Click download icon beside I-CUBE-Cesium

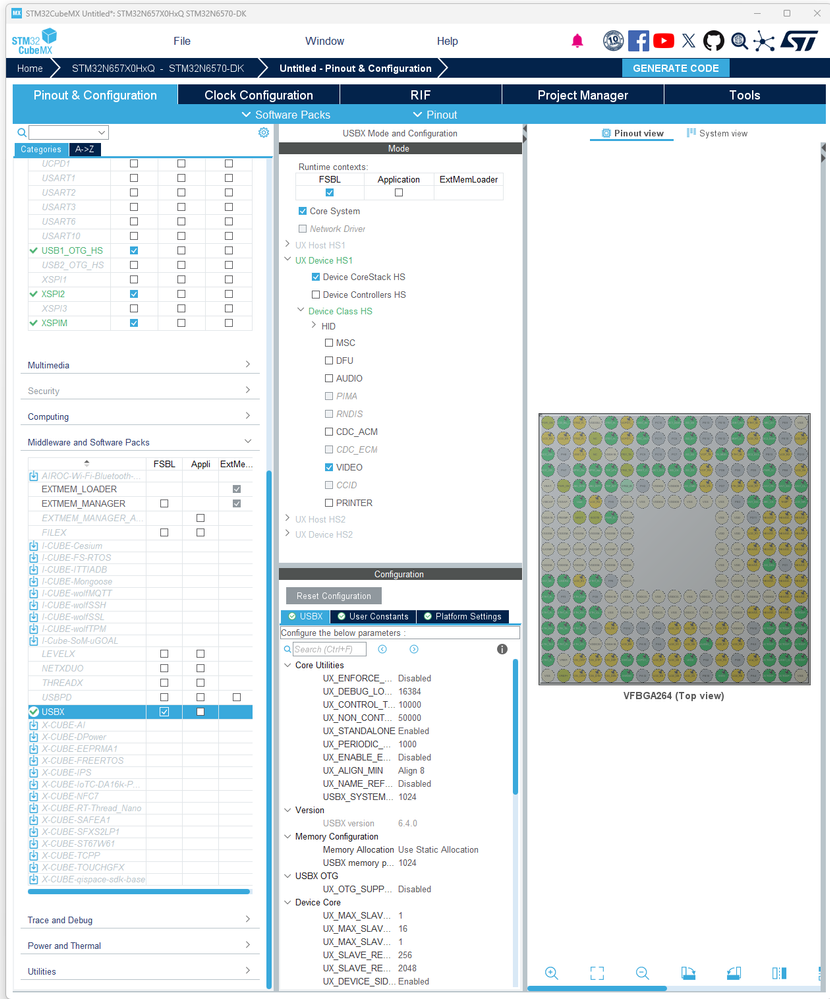pos(34,546)
